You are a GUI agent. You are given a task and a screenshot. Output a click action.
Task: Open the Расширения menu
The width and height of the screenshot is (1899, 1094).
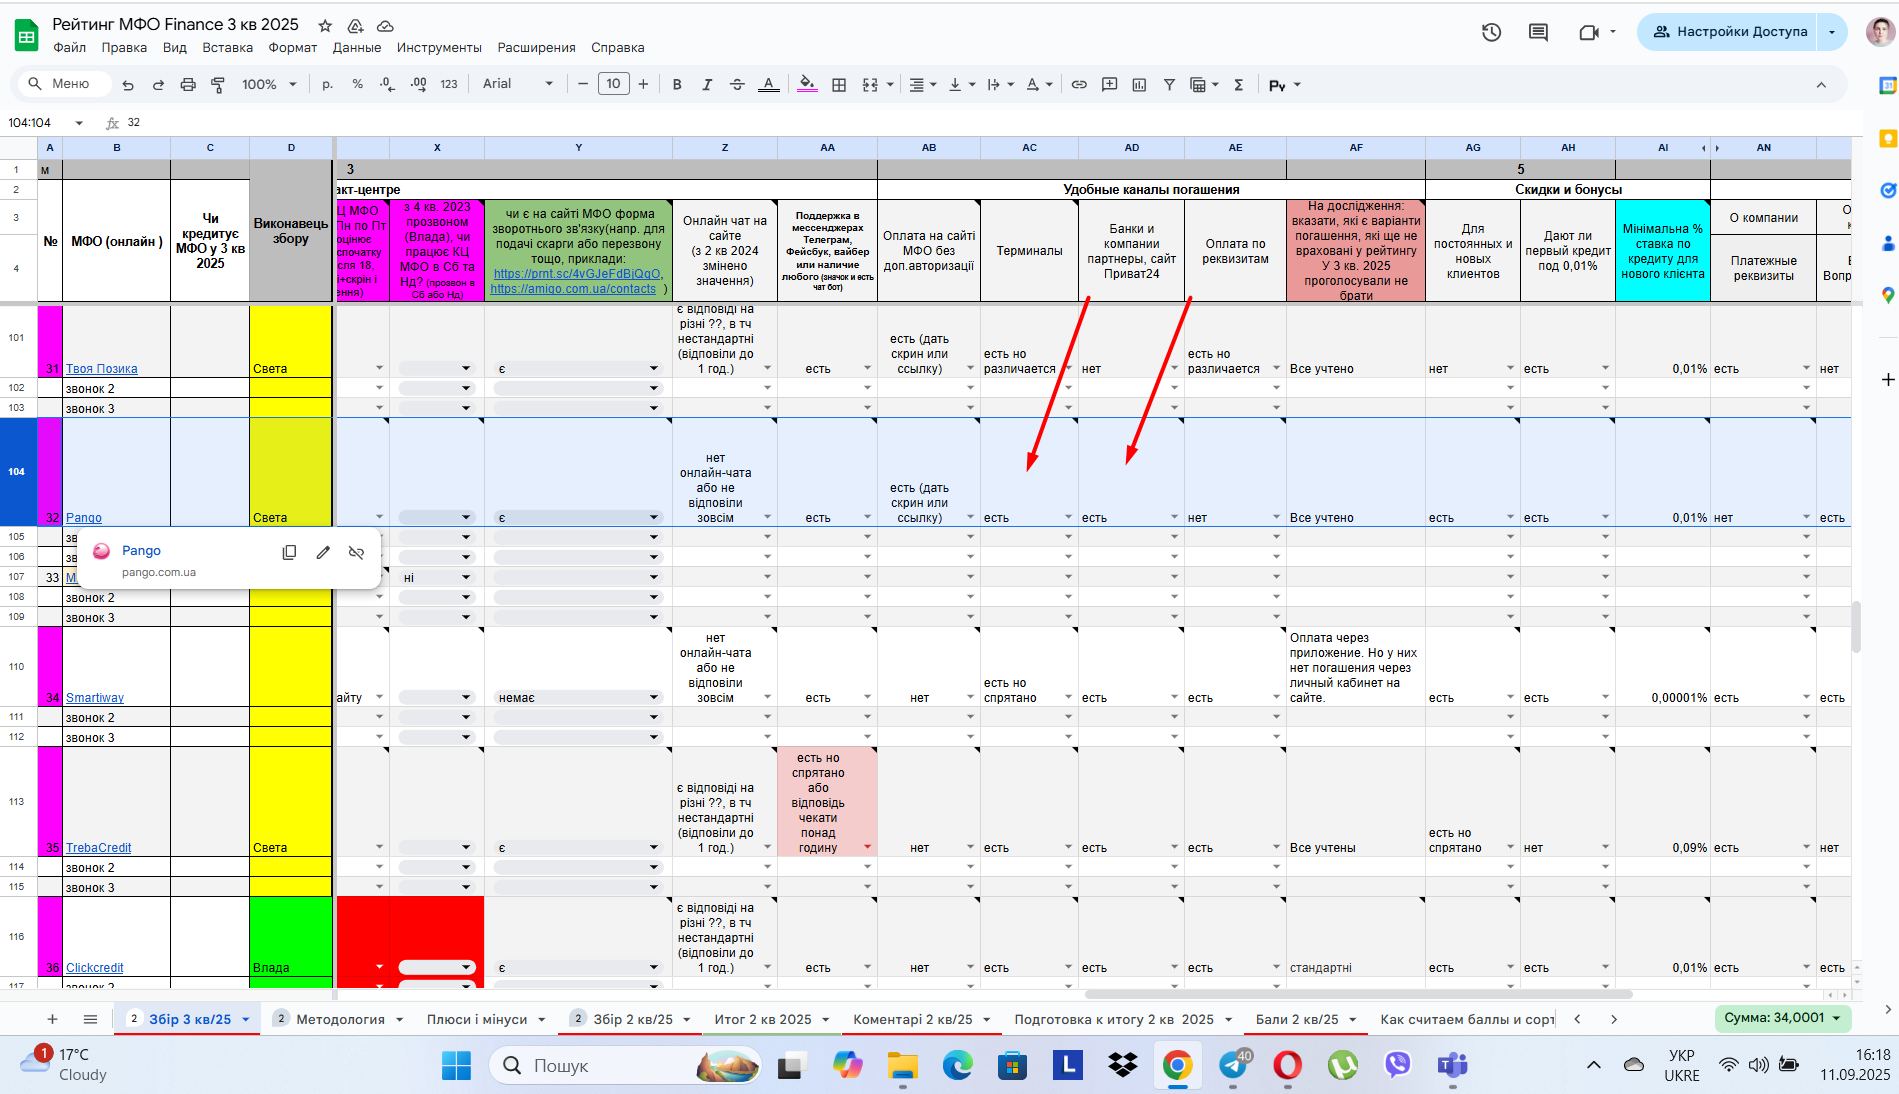tap(536, 48)
